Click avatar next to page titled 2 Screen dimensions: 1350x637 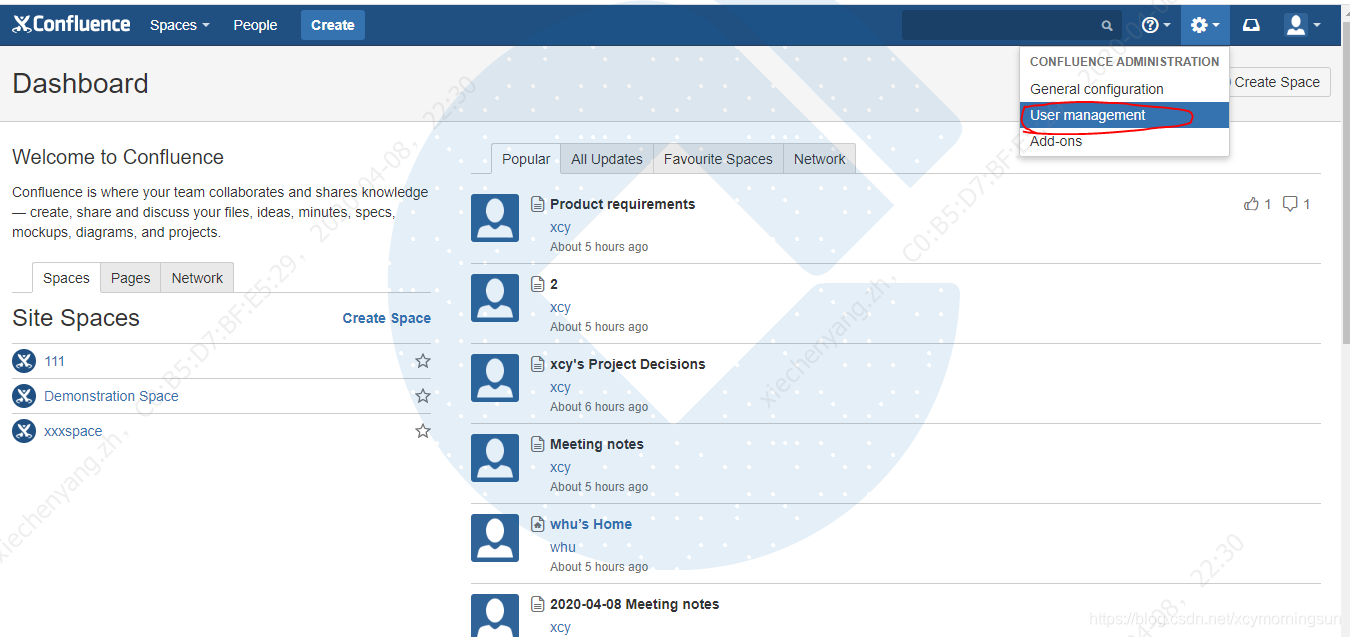495,298
